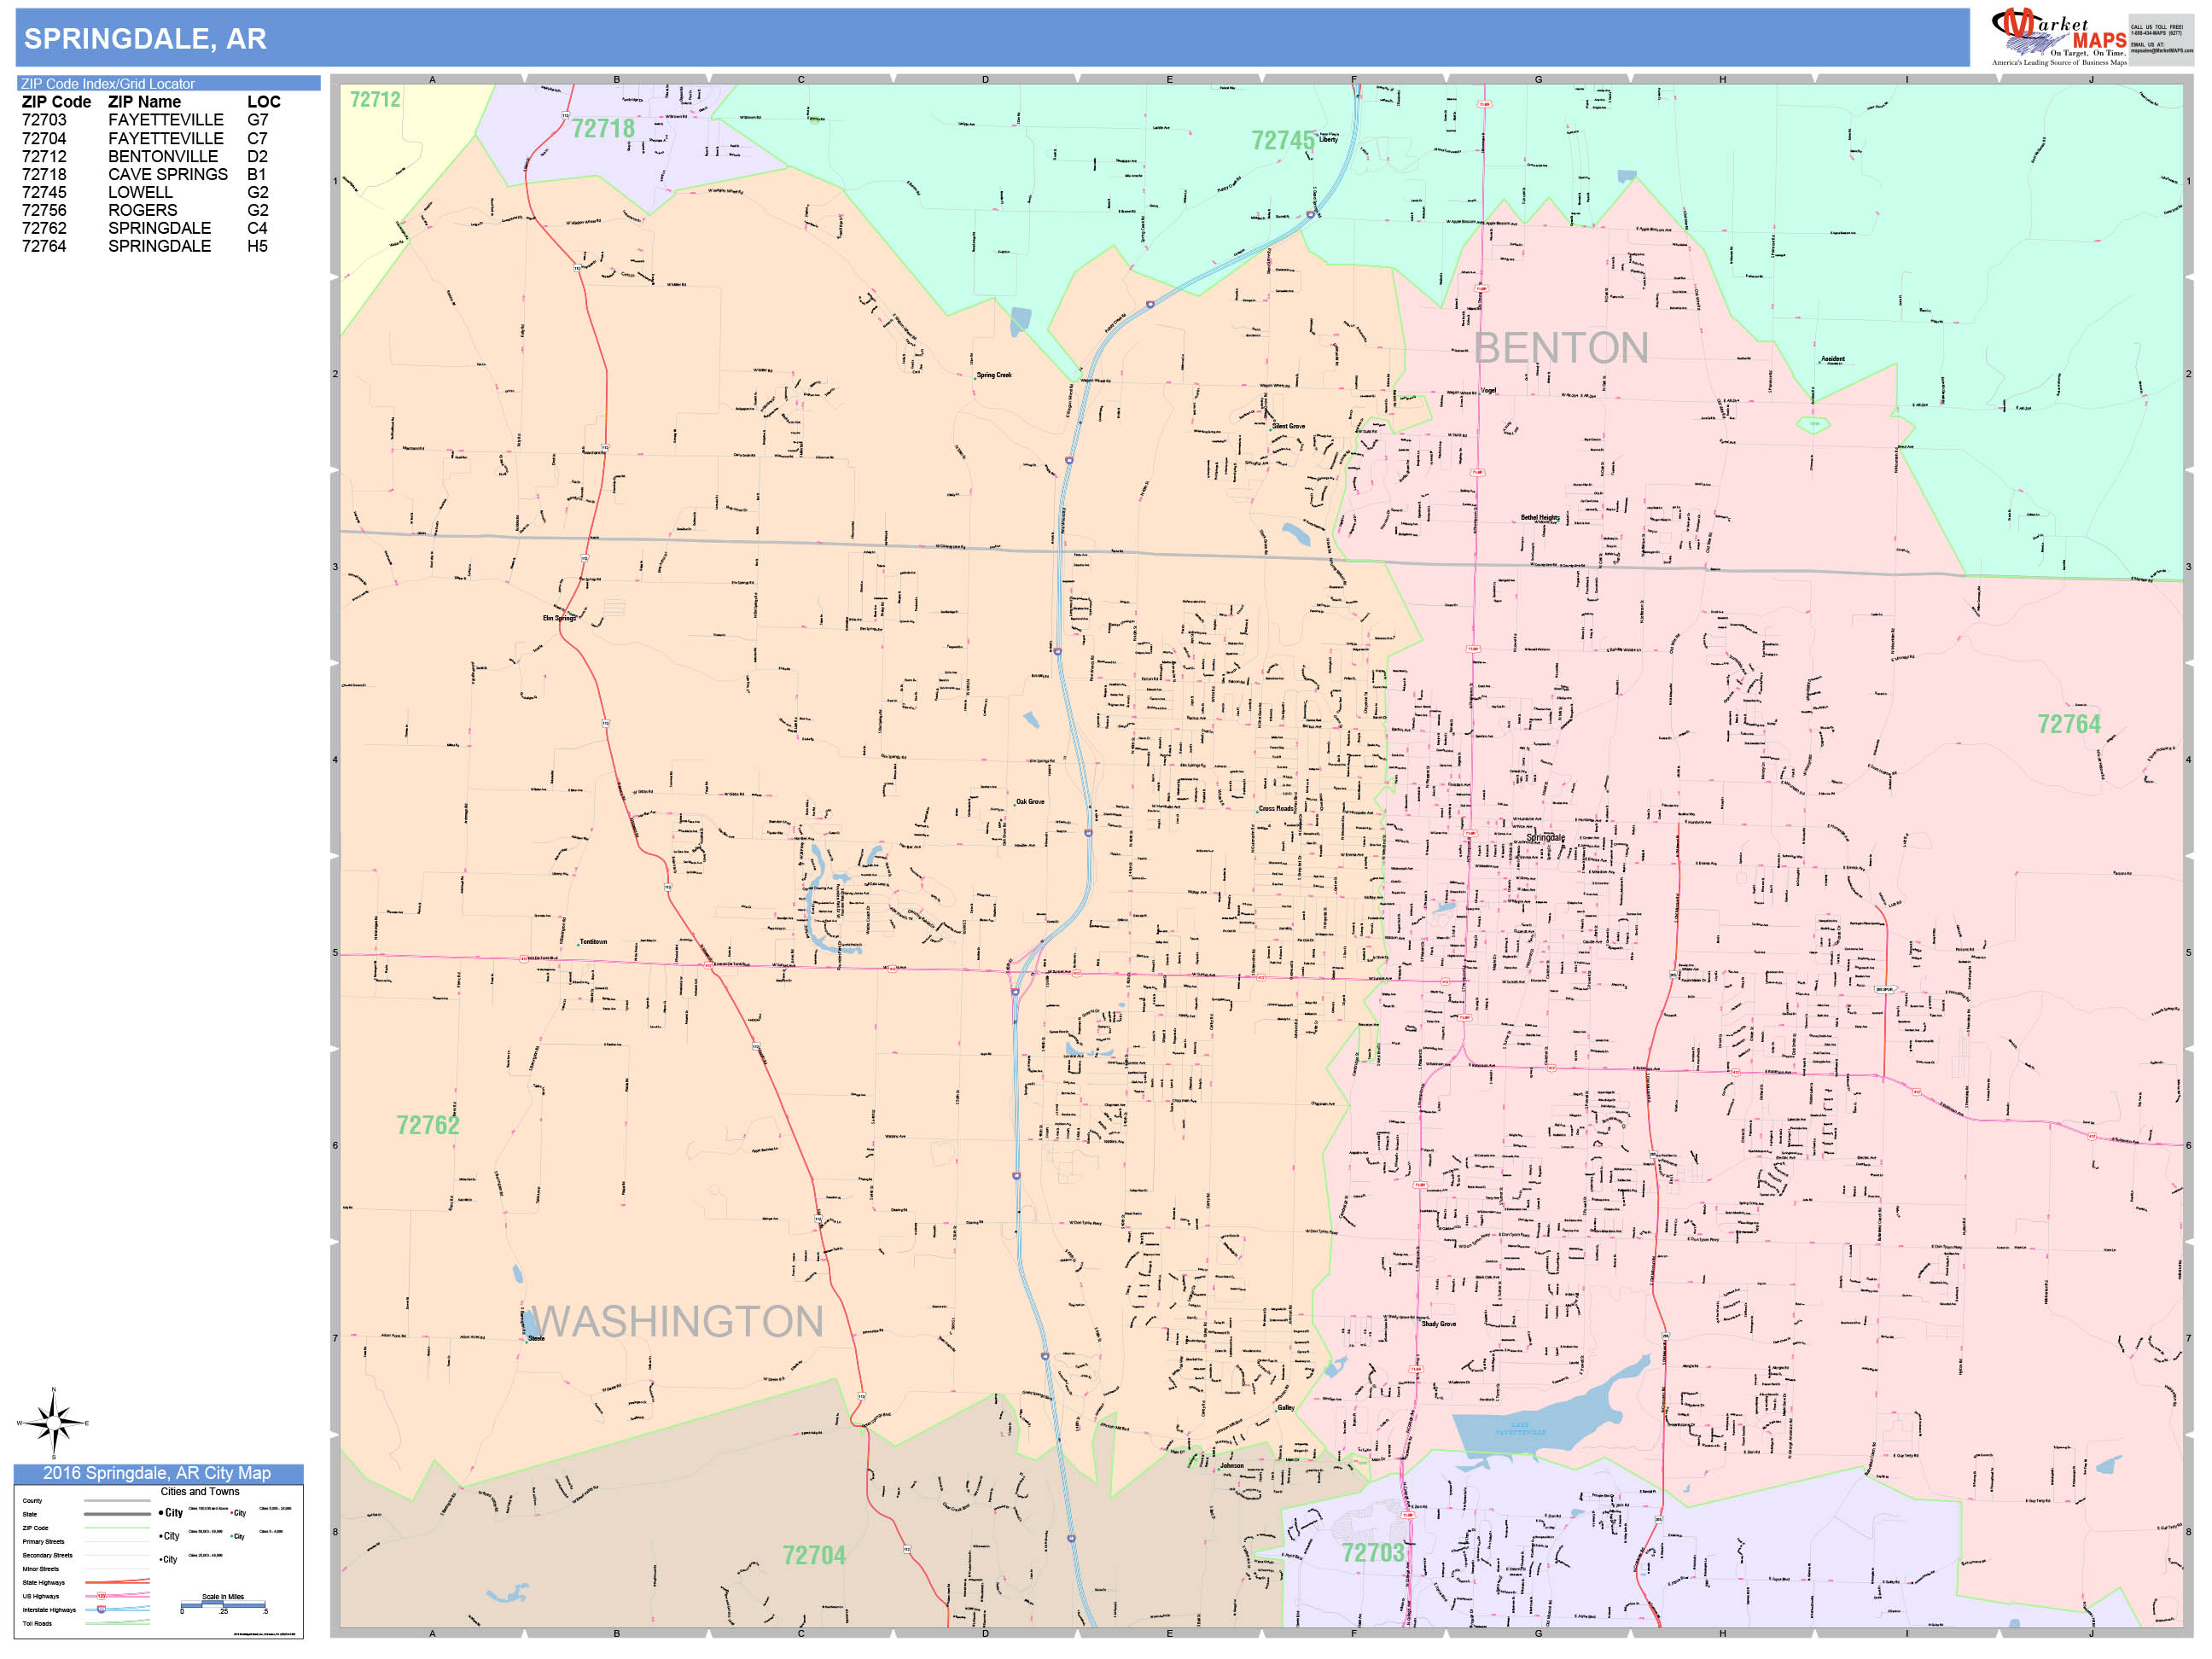Click the green City dot for cities 0-4,999
This screenshot has height=1659, width=2212.
[232, 1537]
